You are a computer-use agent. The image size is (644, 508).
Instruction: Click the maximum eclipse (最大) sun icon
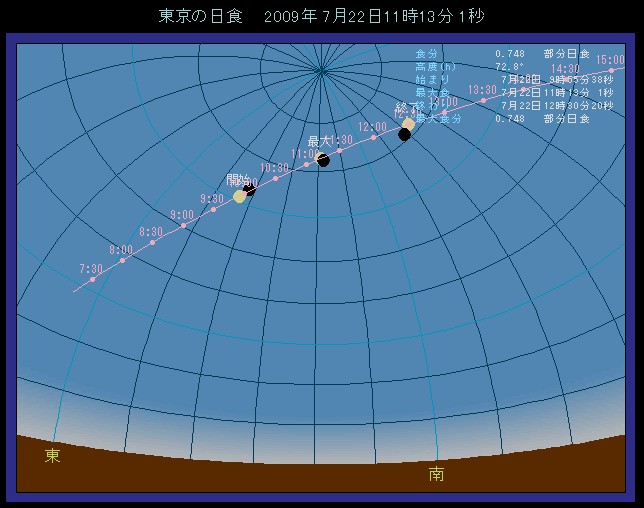[x=322, y=158]
